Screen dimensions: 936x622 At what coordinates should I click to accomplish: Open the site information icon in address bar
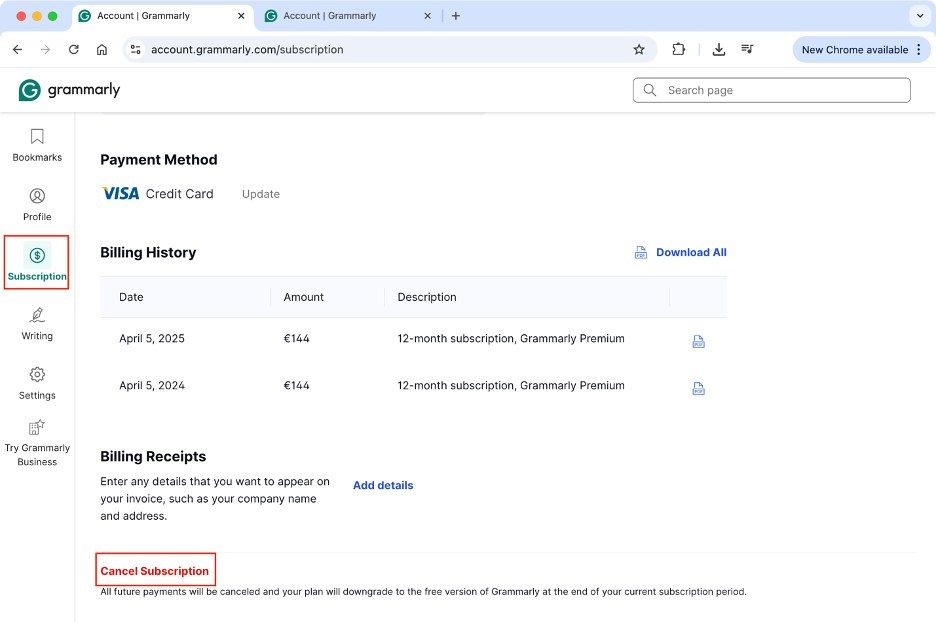tap(135, 47)
